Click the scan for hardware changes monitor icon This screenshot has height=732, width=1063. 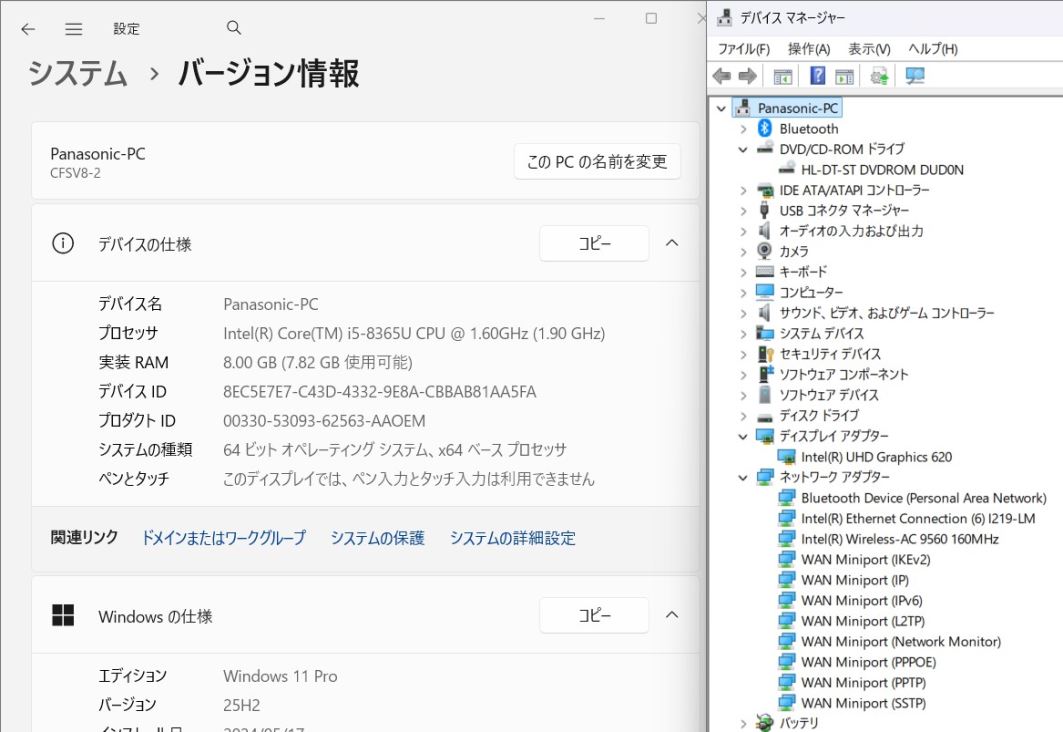[x=914, y=76]
